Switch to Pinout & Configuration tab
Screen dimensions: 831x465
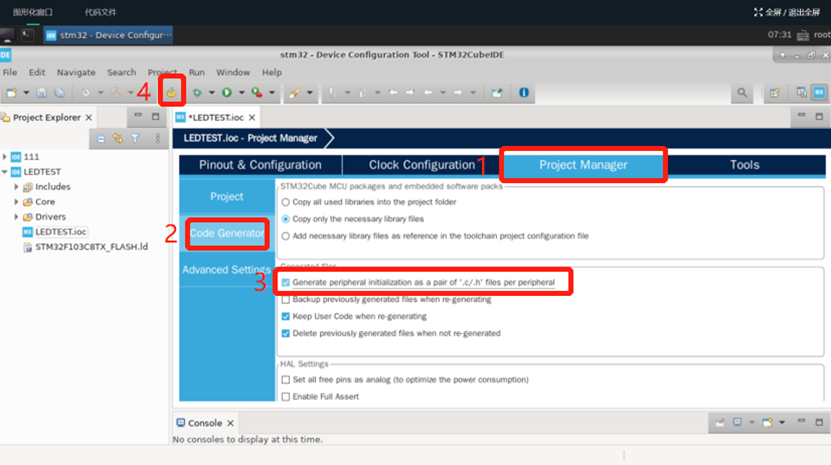[260, 165]
